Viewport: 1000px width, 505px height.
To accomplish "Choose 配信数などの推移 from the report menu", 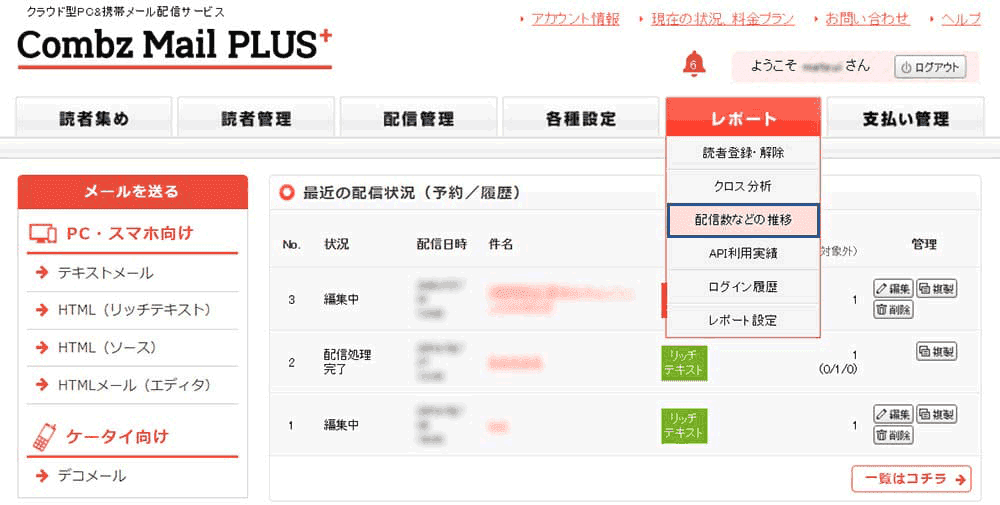I will pyautogui.click(x=743, y=220).
